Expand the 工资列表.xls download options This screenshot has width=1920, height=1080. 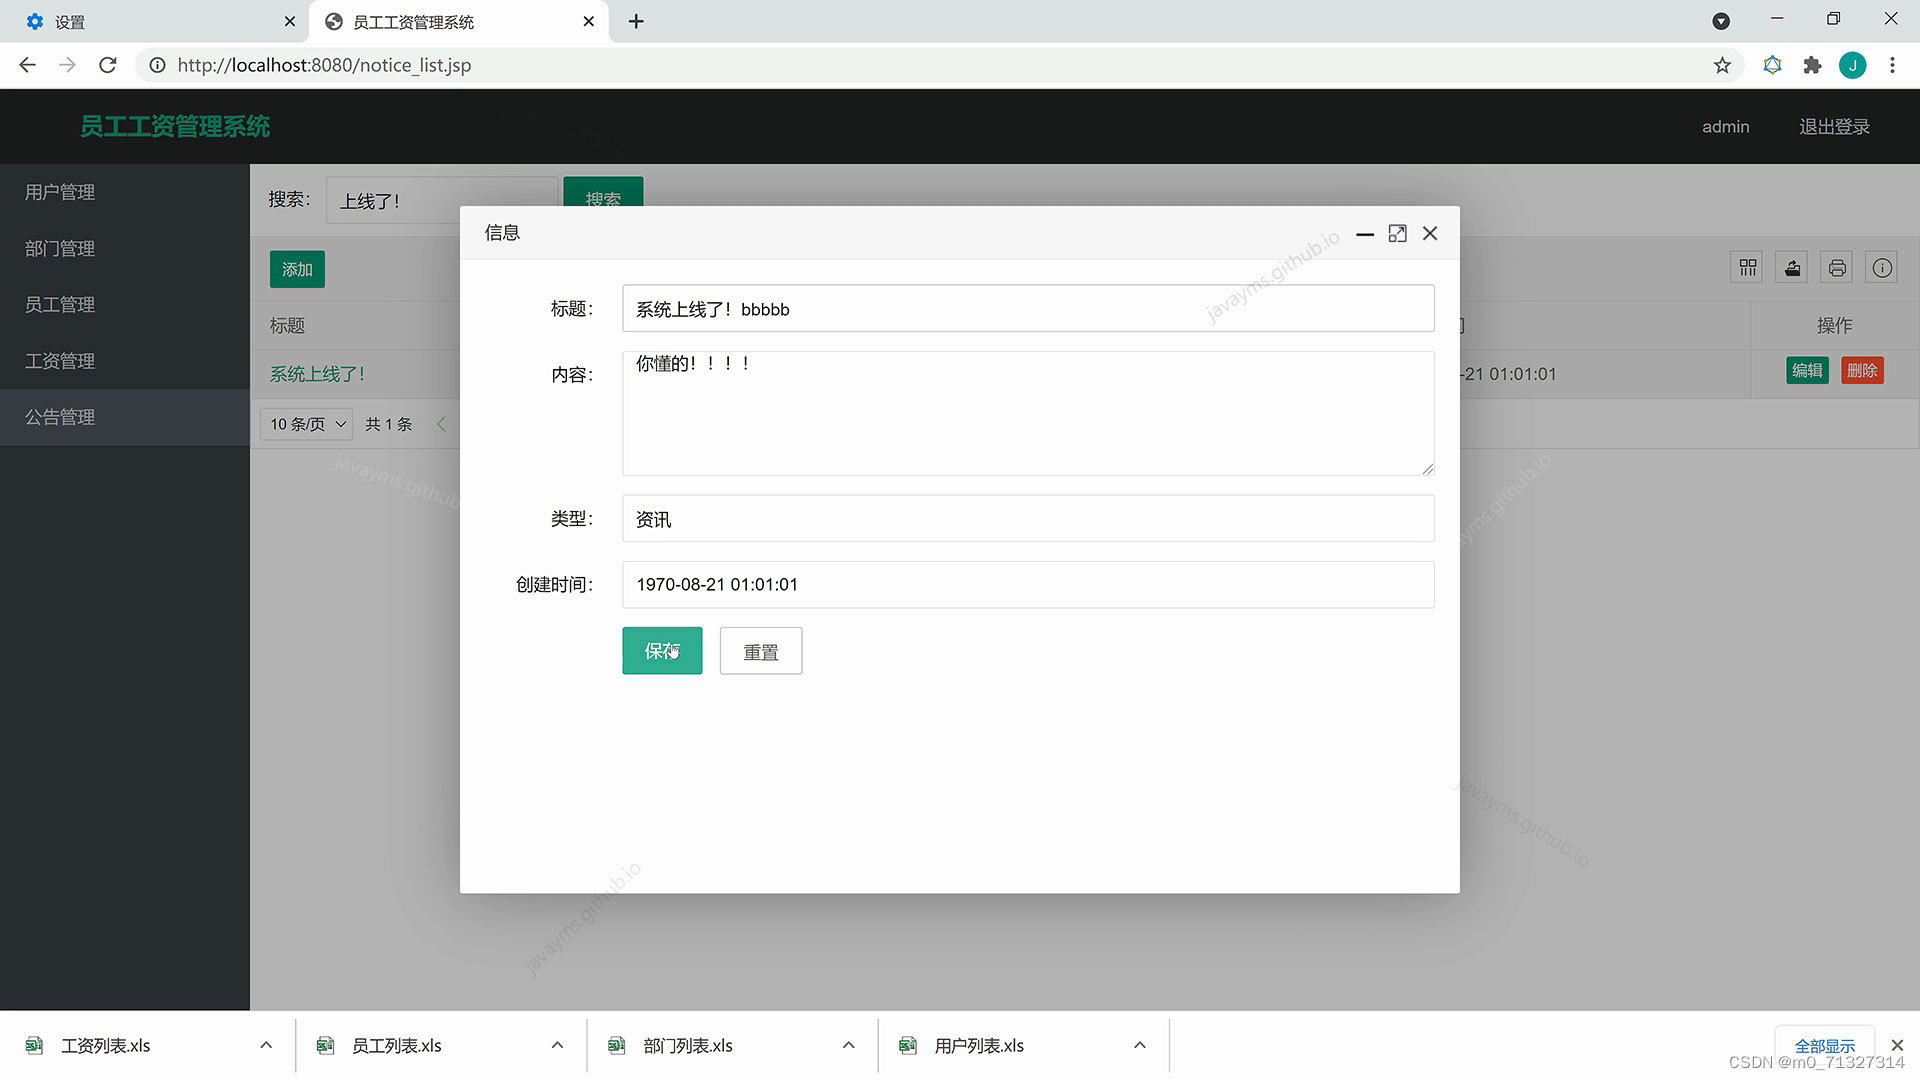click(x=265, y=1044)
